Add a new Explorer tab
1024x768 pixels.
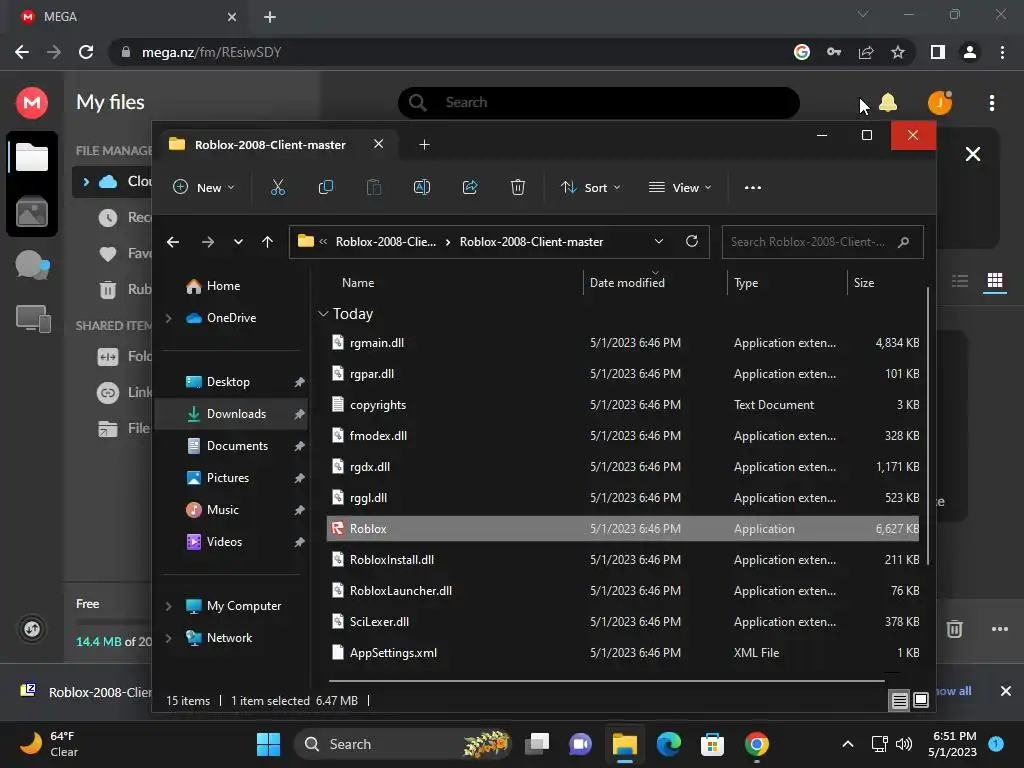pyautogui.click(x=424, y=145)
